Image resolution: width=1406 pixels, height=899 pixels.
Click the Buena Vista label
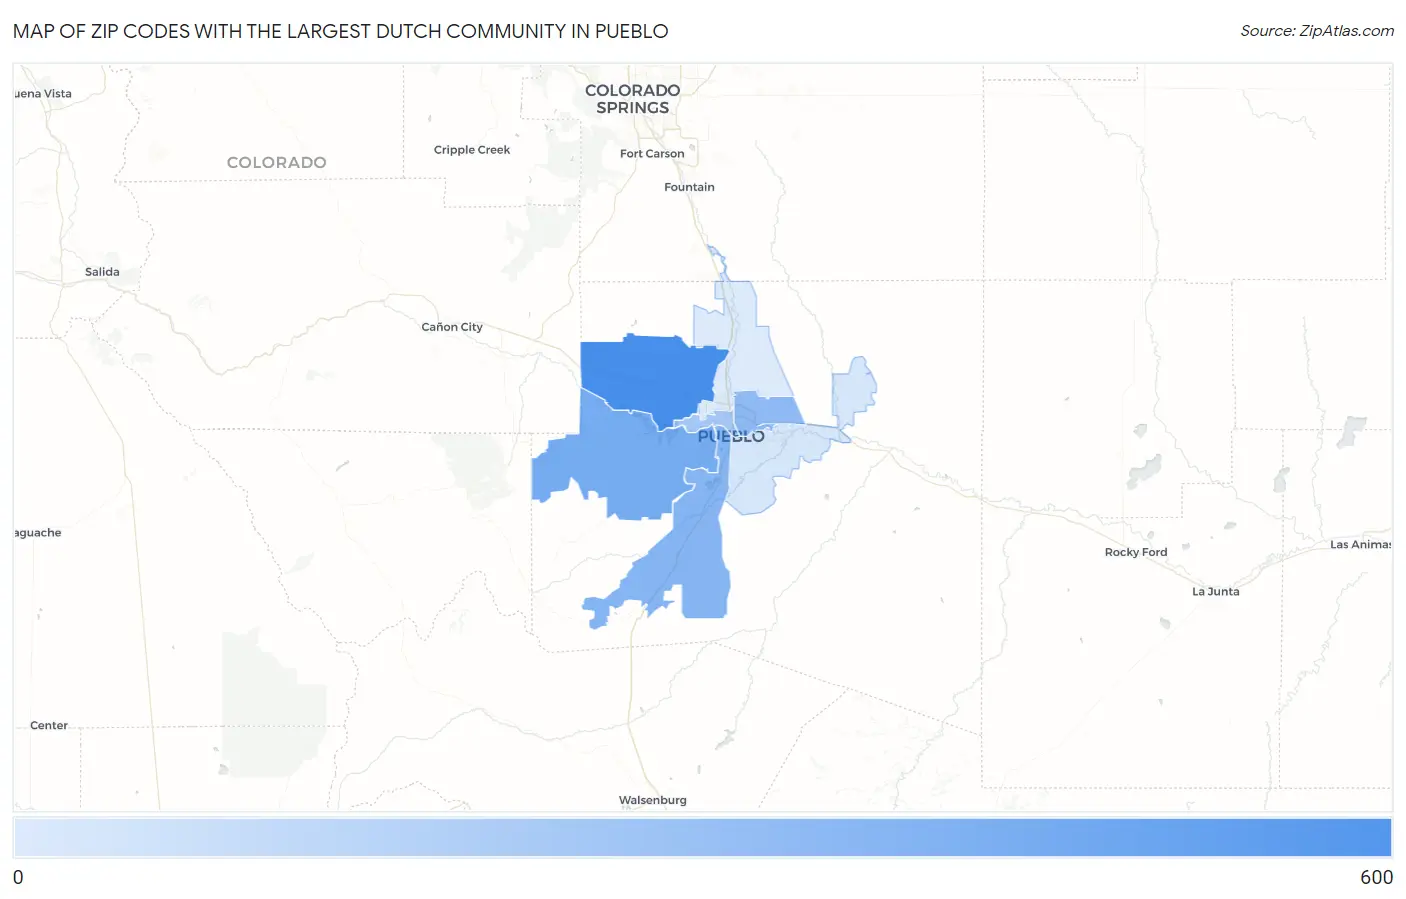click(x=43, y=94)
